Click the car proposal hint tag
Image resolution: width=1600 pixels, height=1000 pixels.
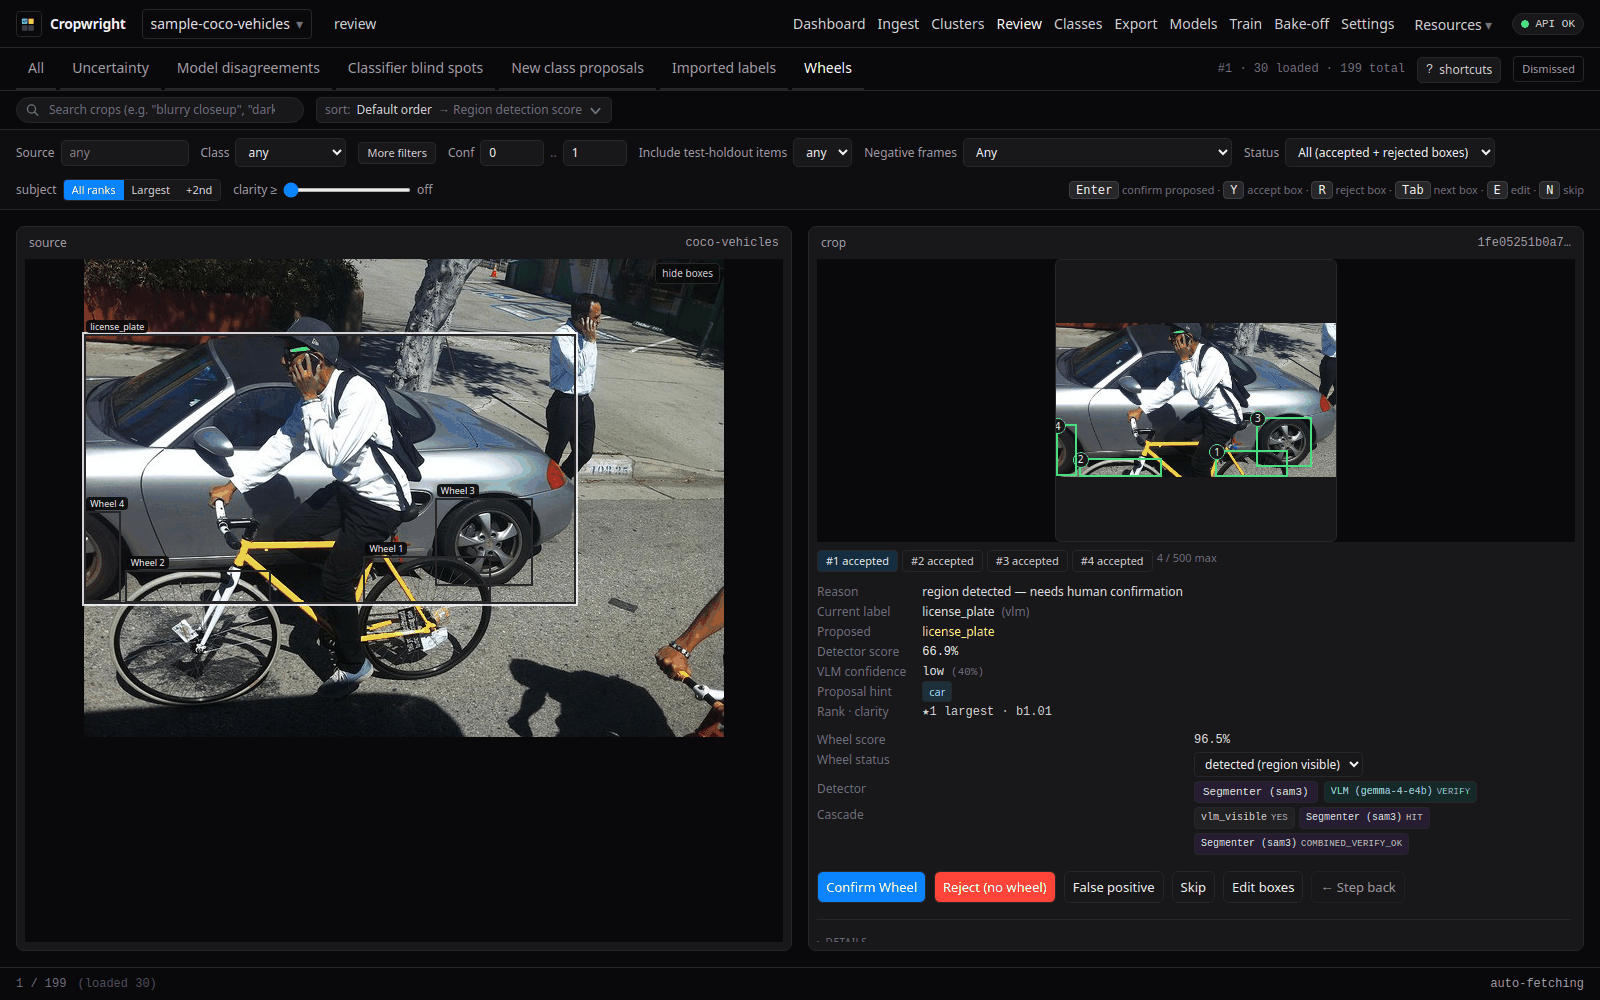coord(937,692)
